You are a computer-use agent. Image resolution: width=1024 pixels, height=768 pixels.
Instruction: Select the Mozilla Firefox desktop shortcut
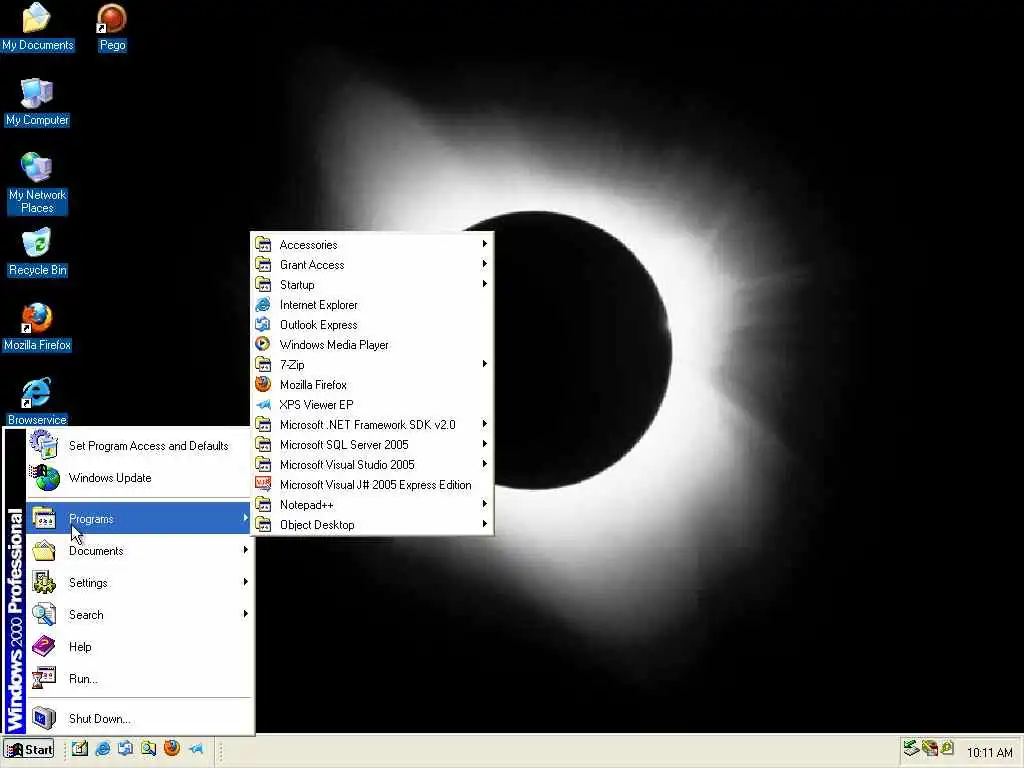pos(37,328)
